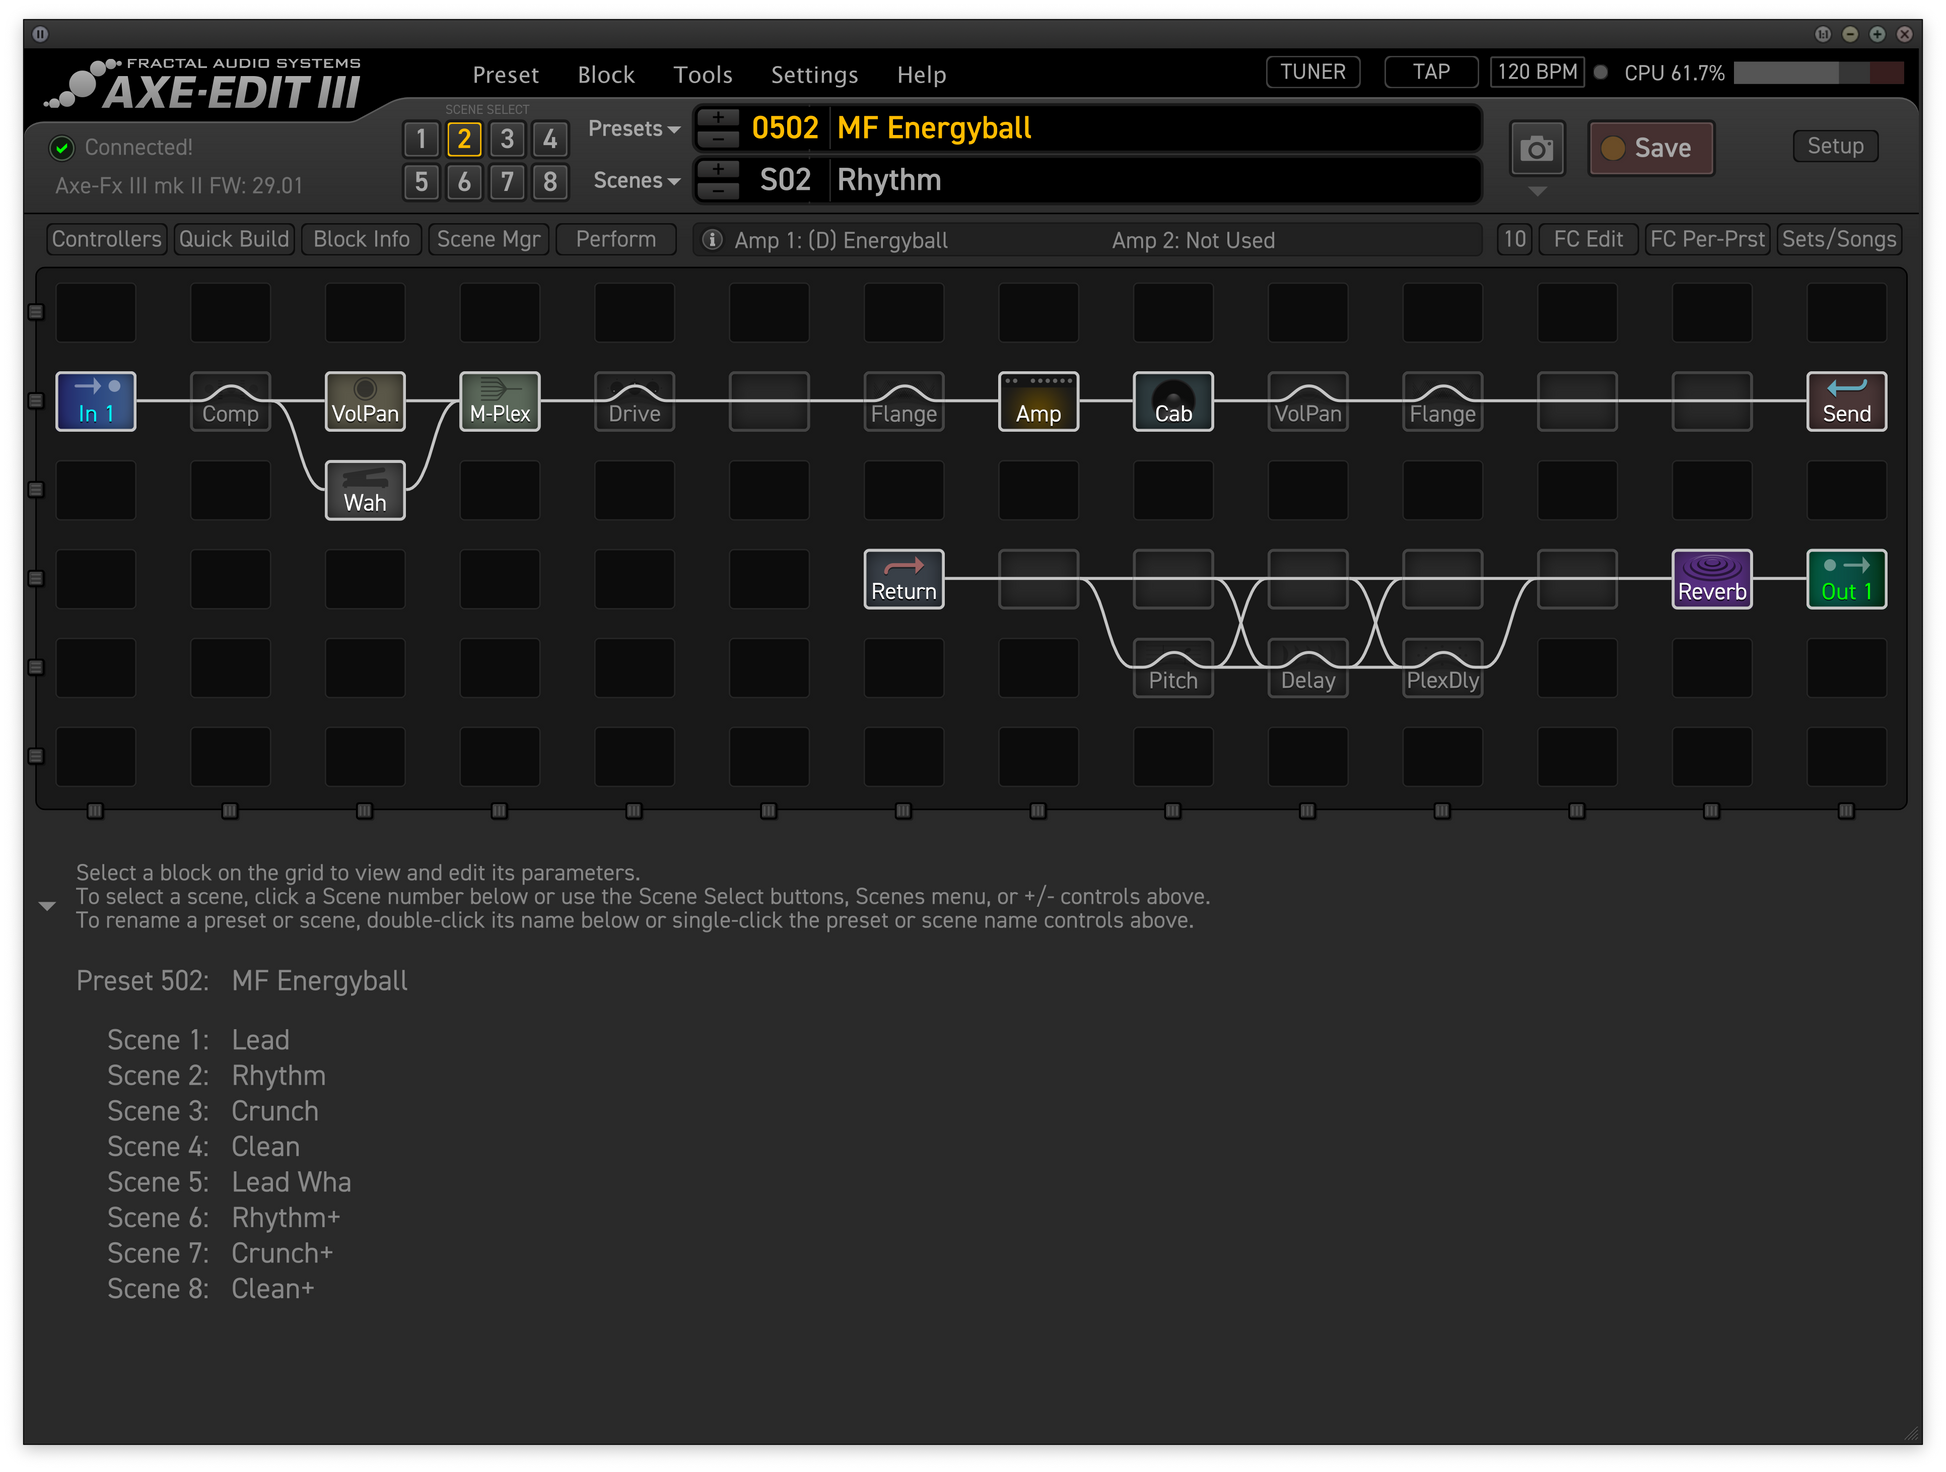Select the Amp block in the chain
The width and height of the screenshot is (1946, 1472).
tap(1038, 401)
